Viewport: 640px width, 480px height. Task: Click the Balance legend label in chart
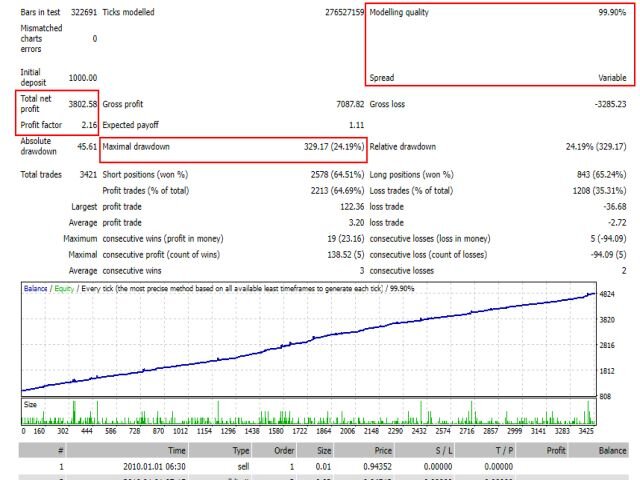(36, 289)
